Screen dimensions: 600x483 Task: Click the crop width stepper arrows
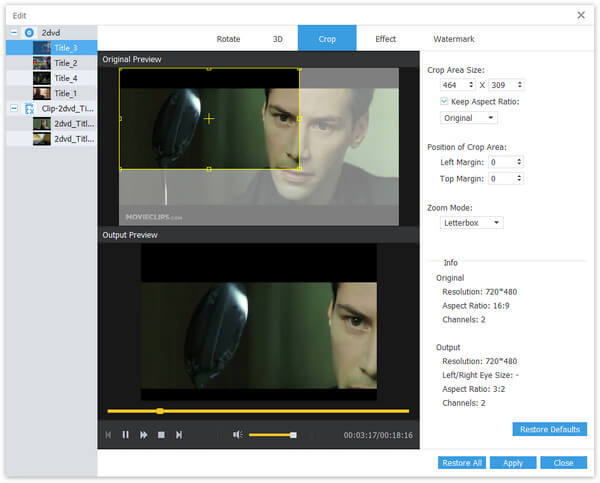coord(471,85)
